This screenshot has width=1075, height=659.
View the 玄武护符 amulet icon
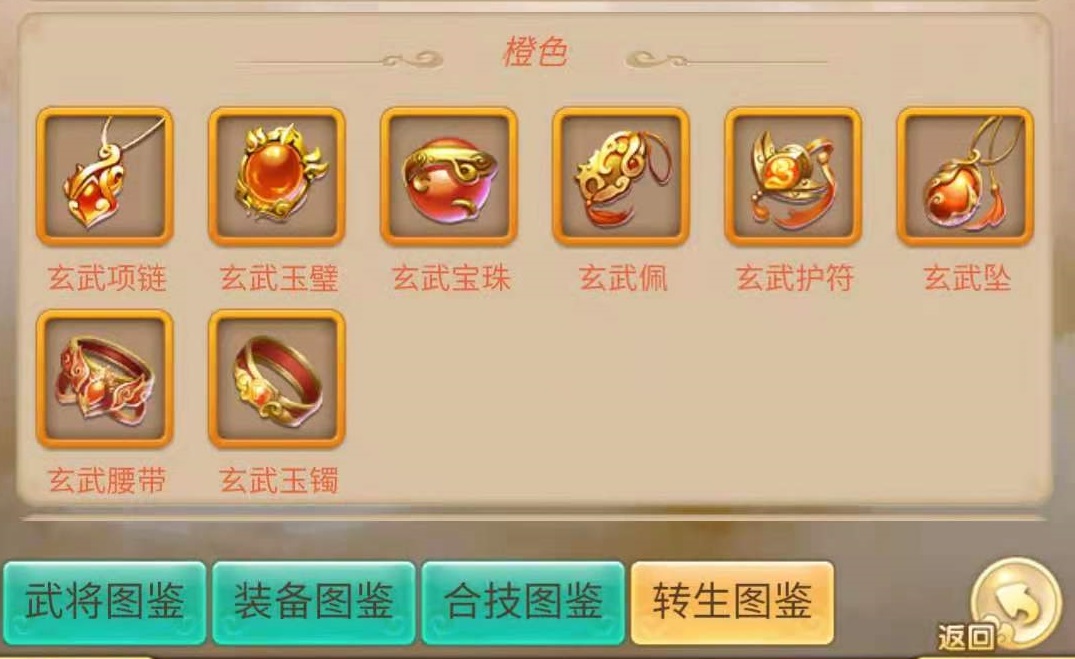click(x=793, y=176)
